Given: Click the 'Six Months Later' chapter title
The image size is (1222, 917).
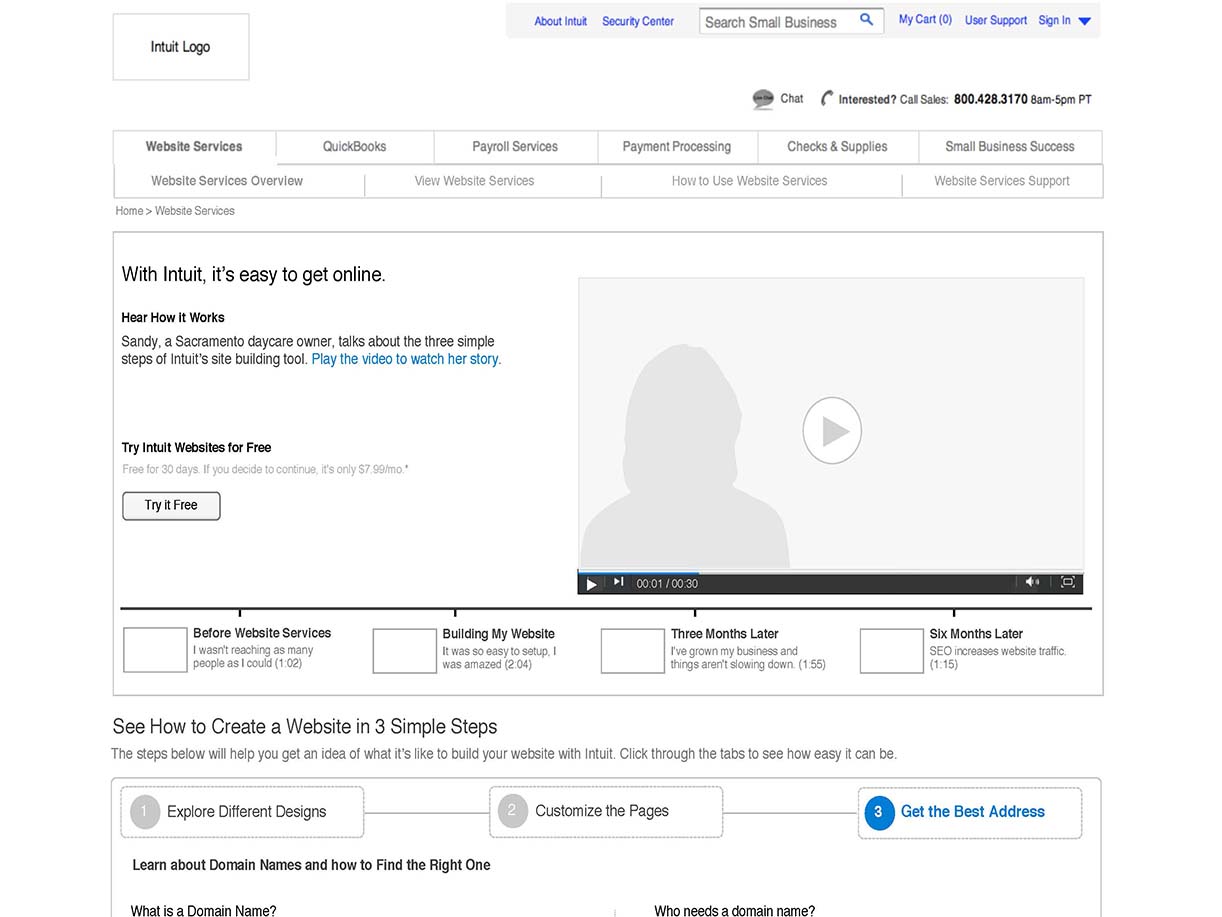Looking at the screenshot, I should 976,634.
